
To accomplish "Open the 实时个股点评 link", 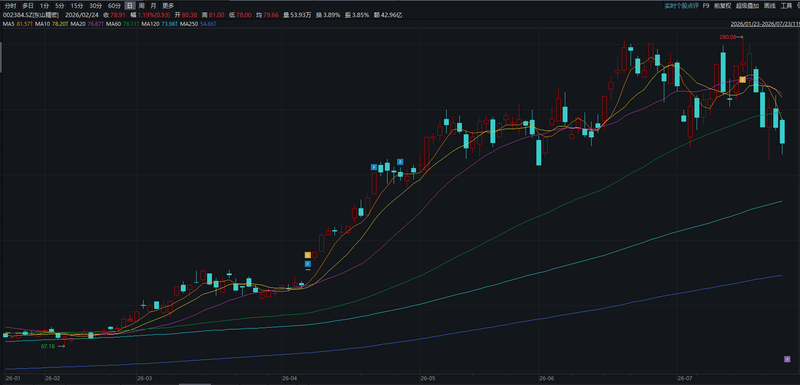I will point(681,6).
